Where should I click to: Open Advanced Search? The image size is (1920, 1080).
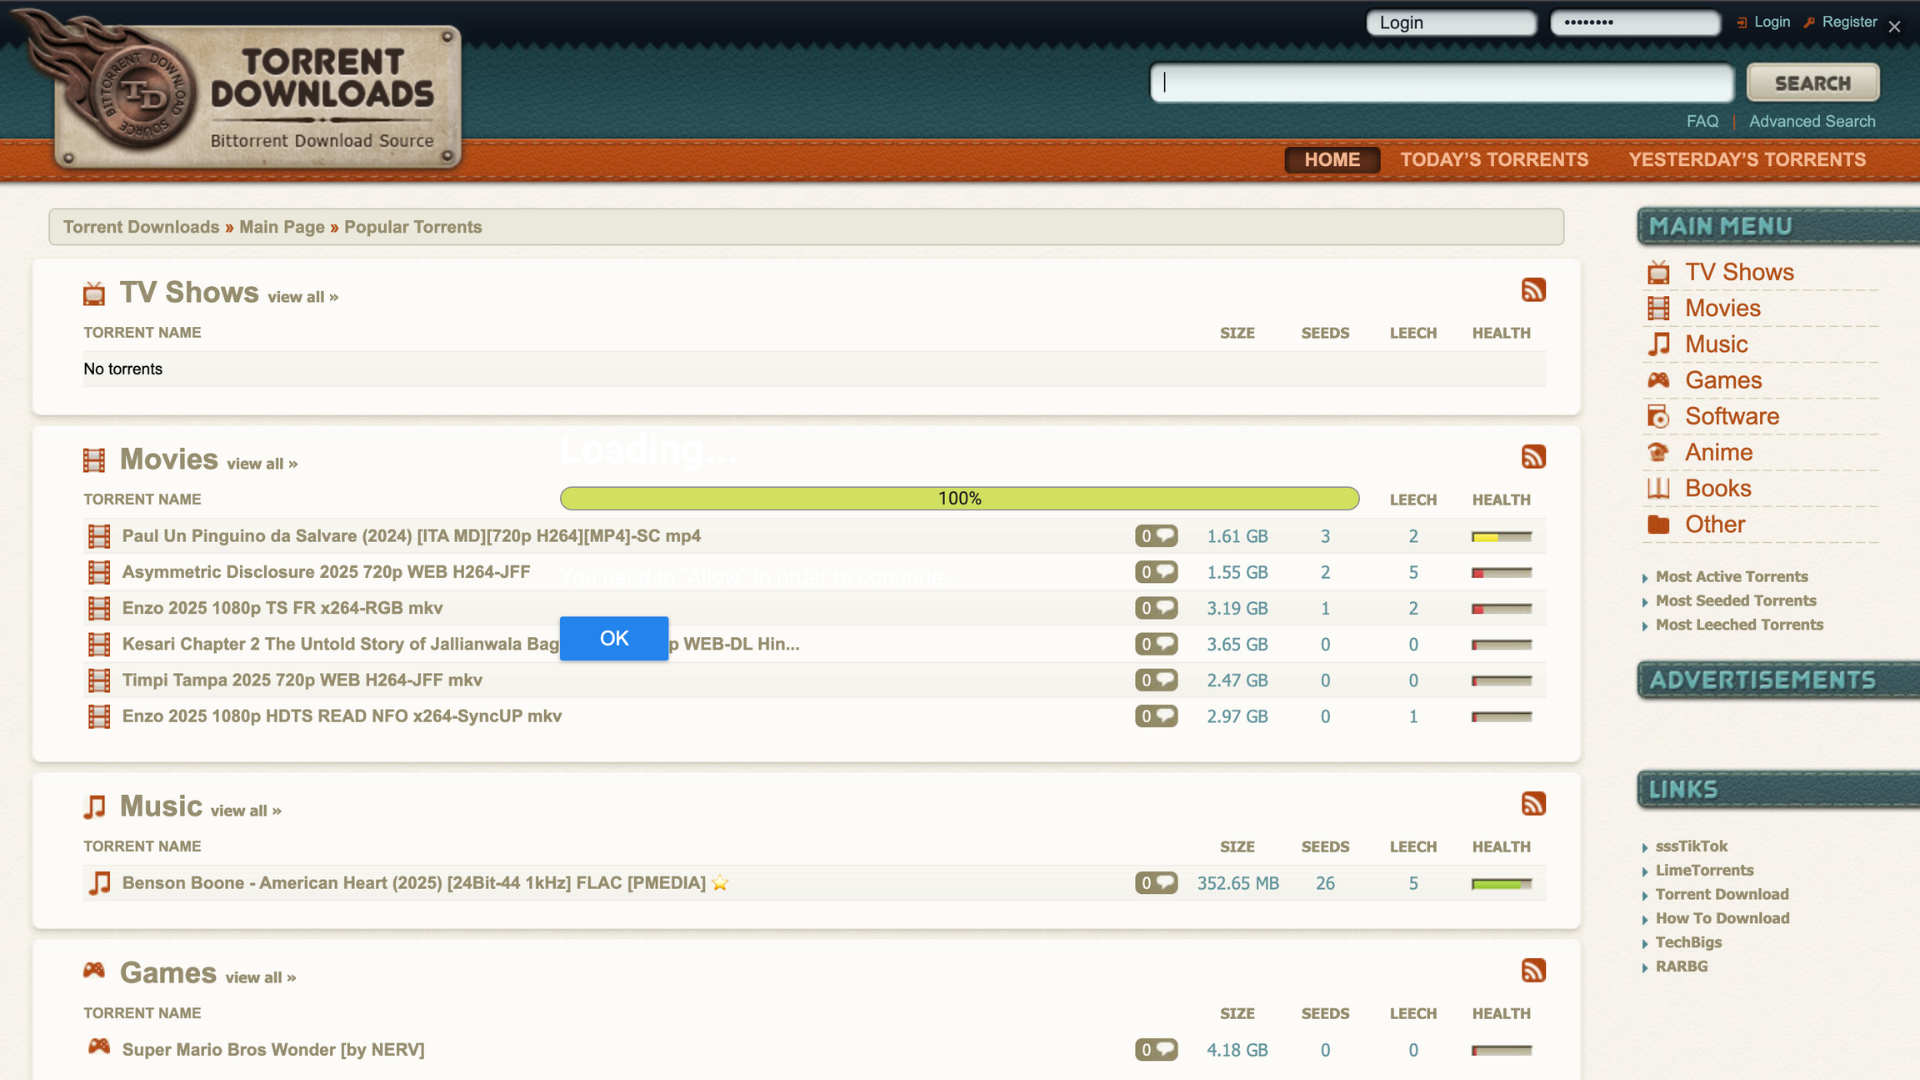1812,121
